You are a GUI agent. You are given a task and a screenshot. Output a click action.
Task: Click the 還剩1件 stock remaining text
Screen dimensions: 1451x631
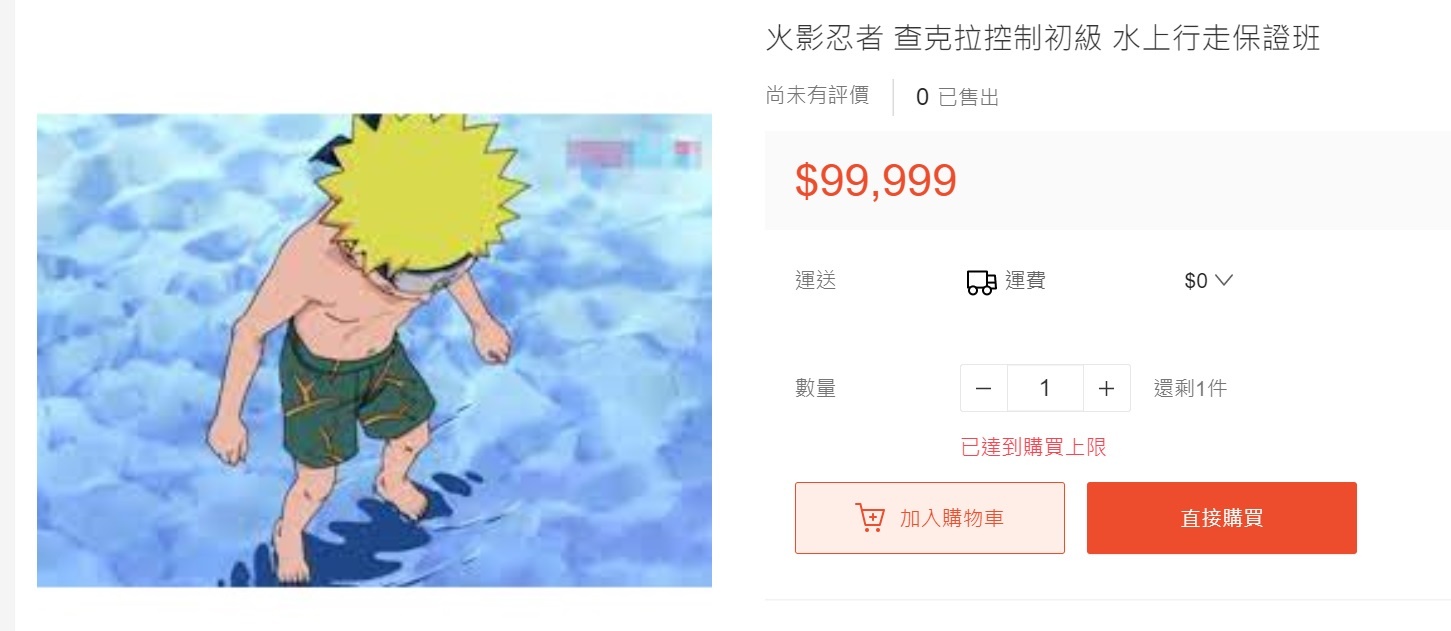[x=1190, y=388]
